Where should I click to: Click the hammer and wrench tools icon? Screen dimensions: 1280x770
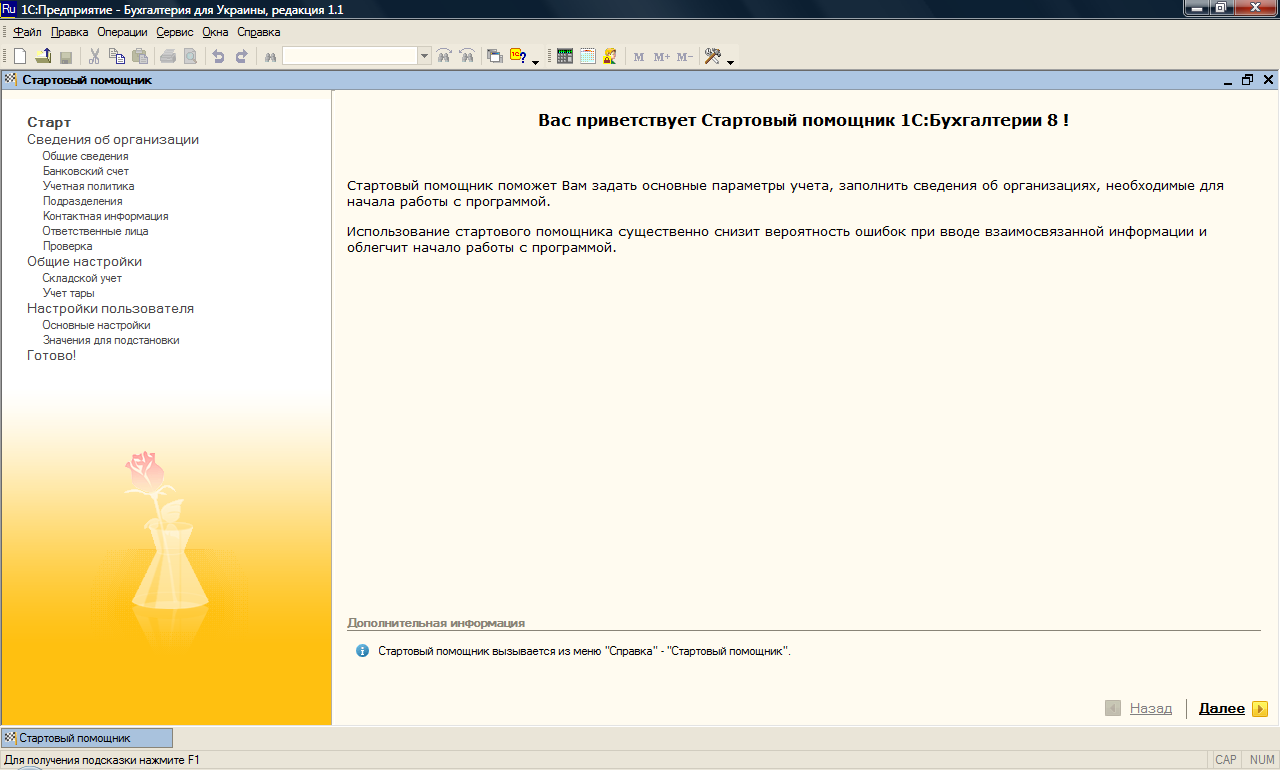tap(713, 56)
